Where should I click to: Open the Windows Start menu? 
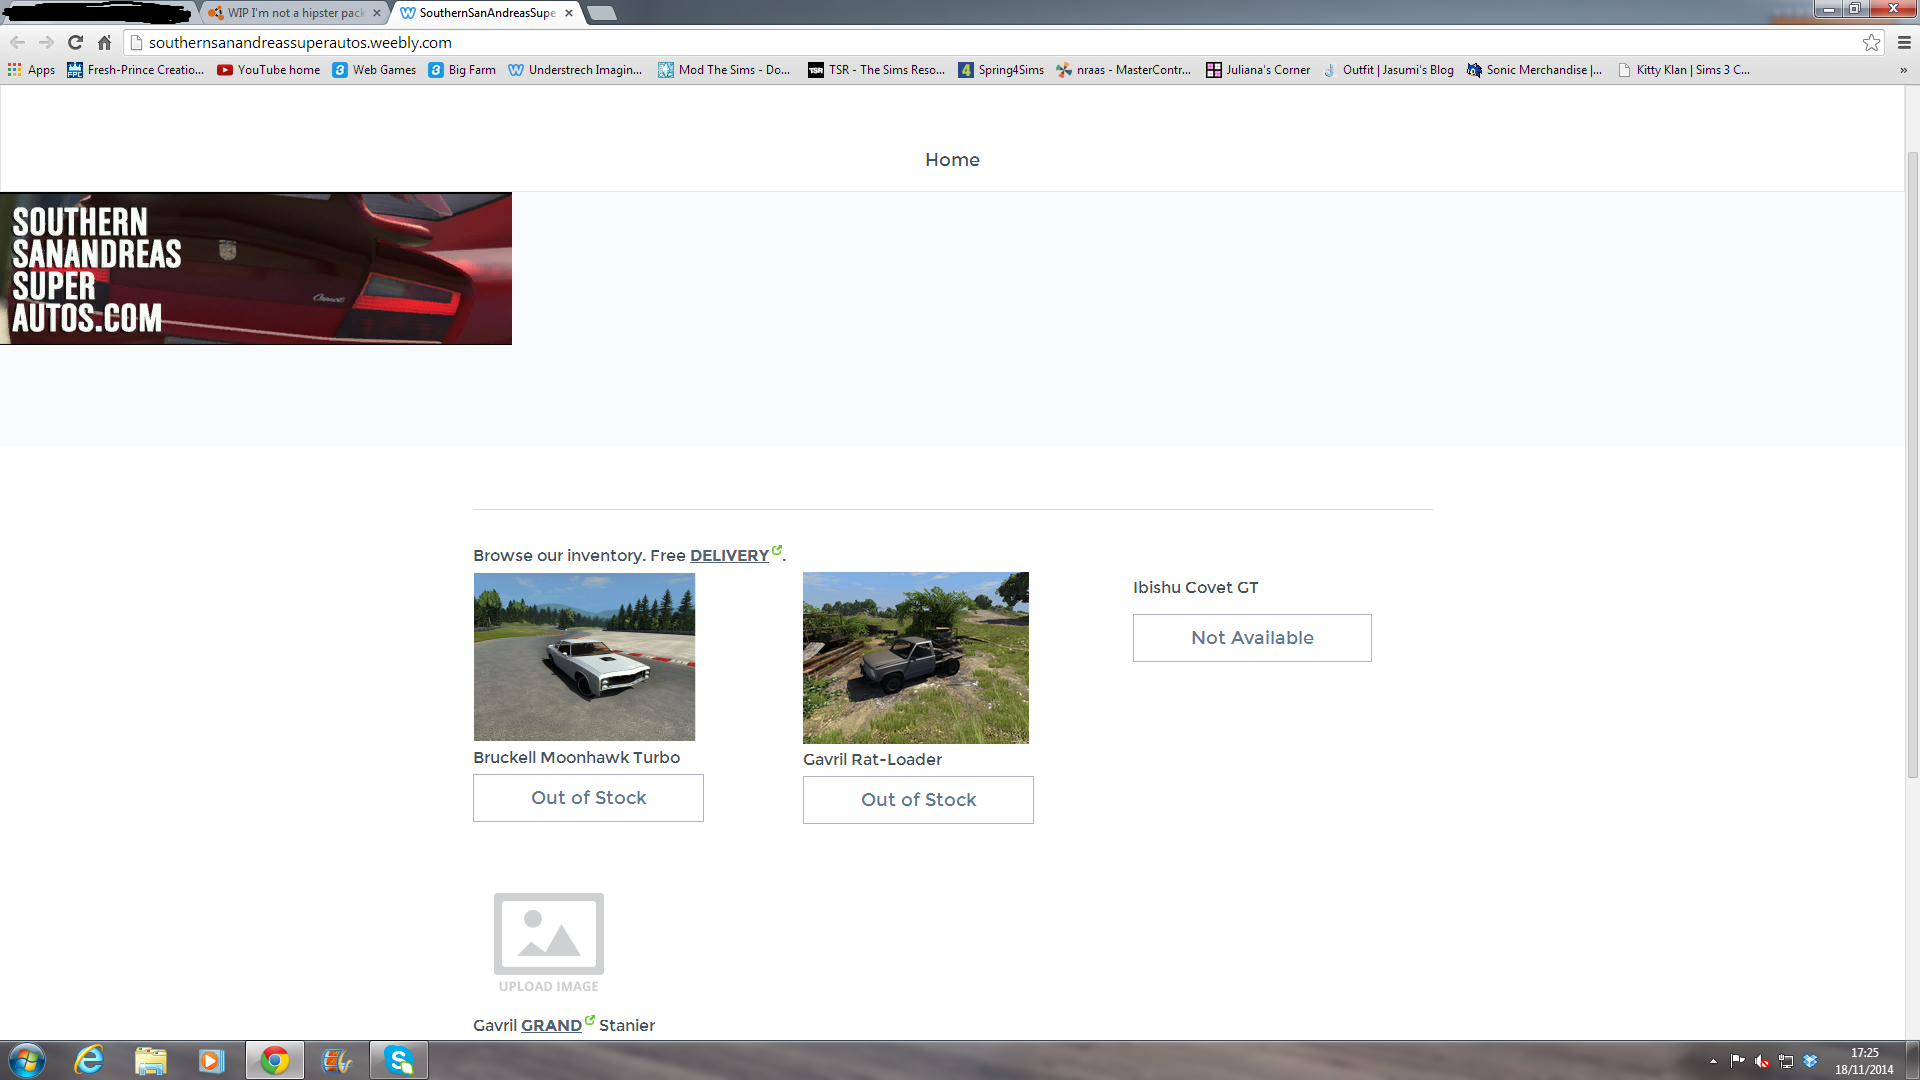pos(27,1060)
